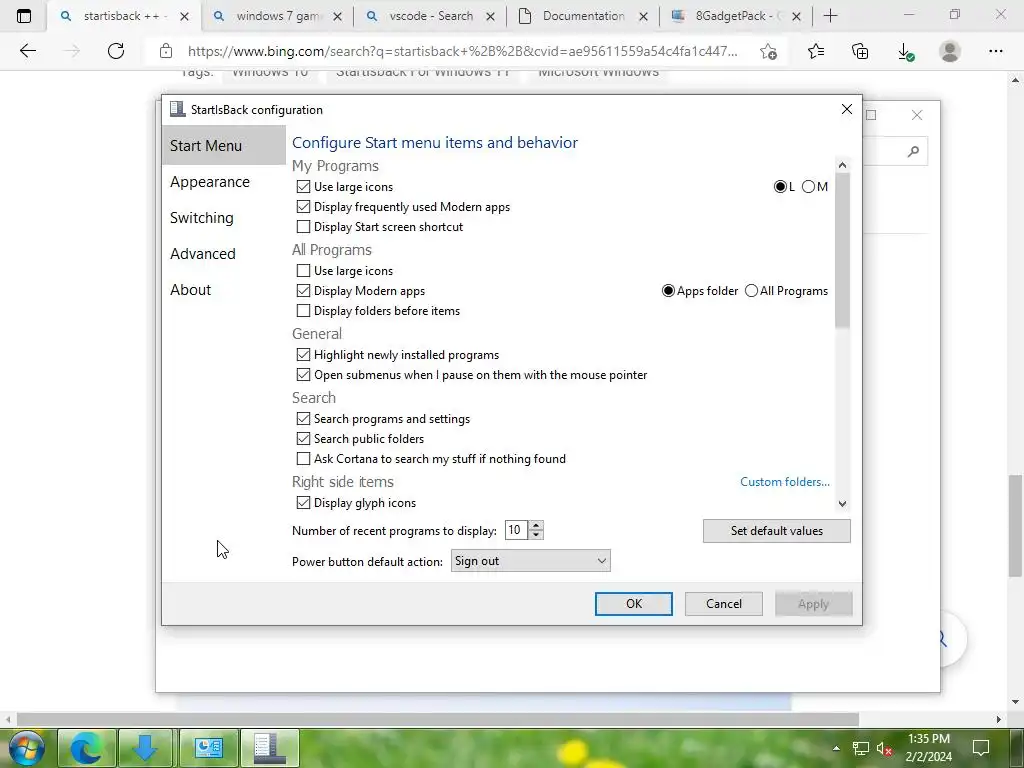The image size is (1024, 768).
Task: Click the site lock icon in address bar
Action: (x=166, y=51)
